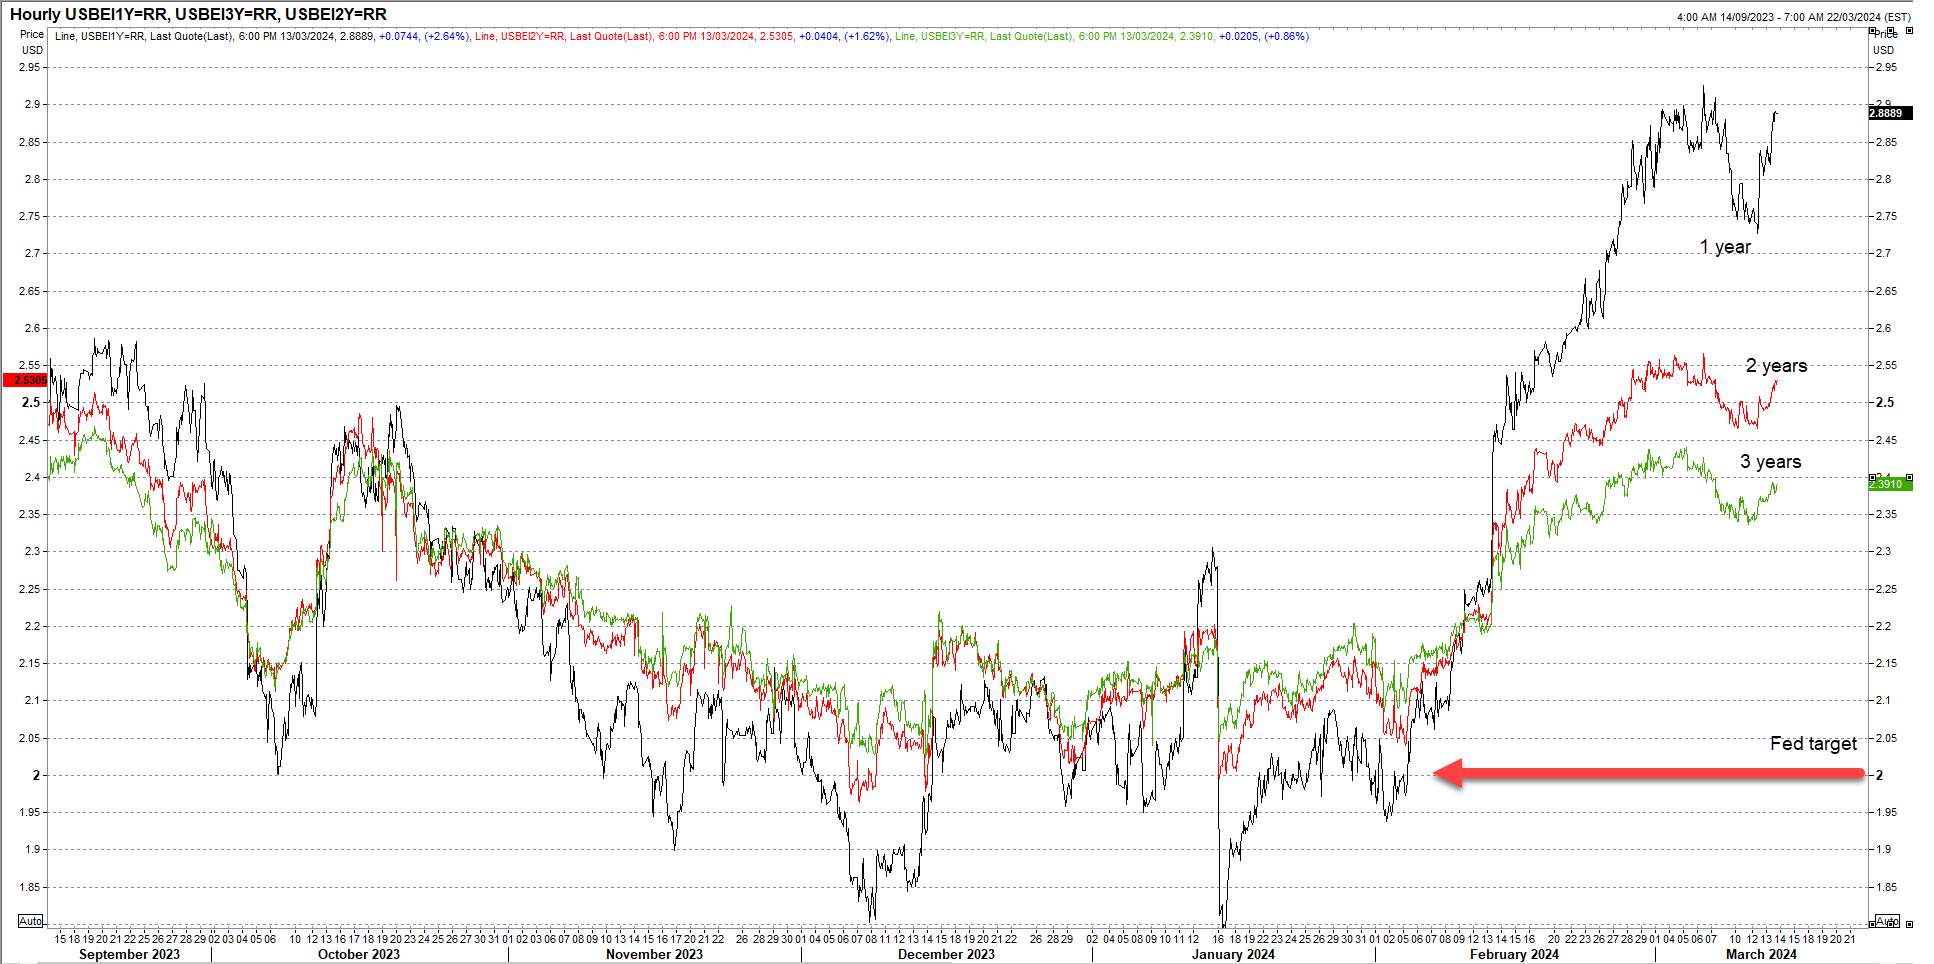Click the red USBEI2Y=RR legend entry

(681, 36)
